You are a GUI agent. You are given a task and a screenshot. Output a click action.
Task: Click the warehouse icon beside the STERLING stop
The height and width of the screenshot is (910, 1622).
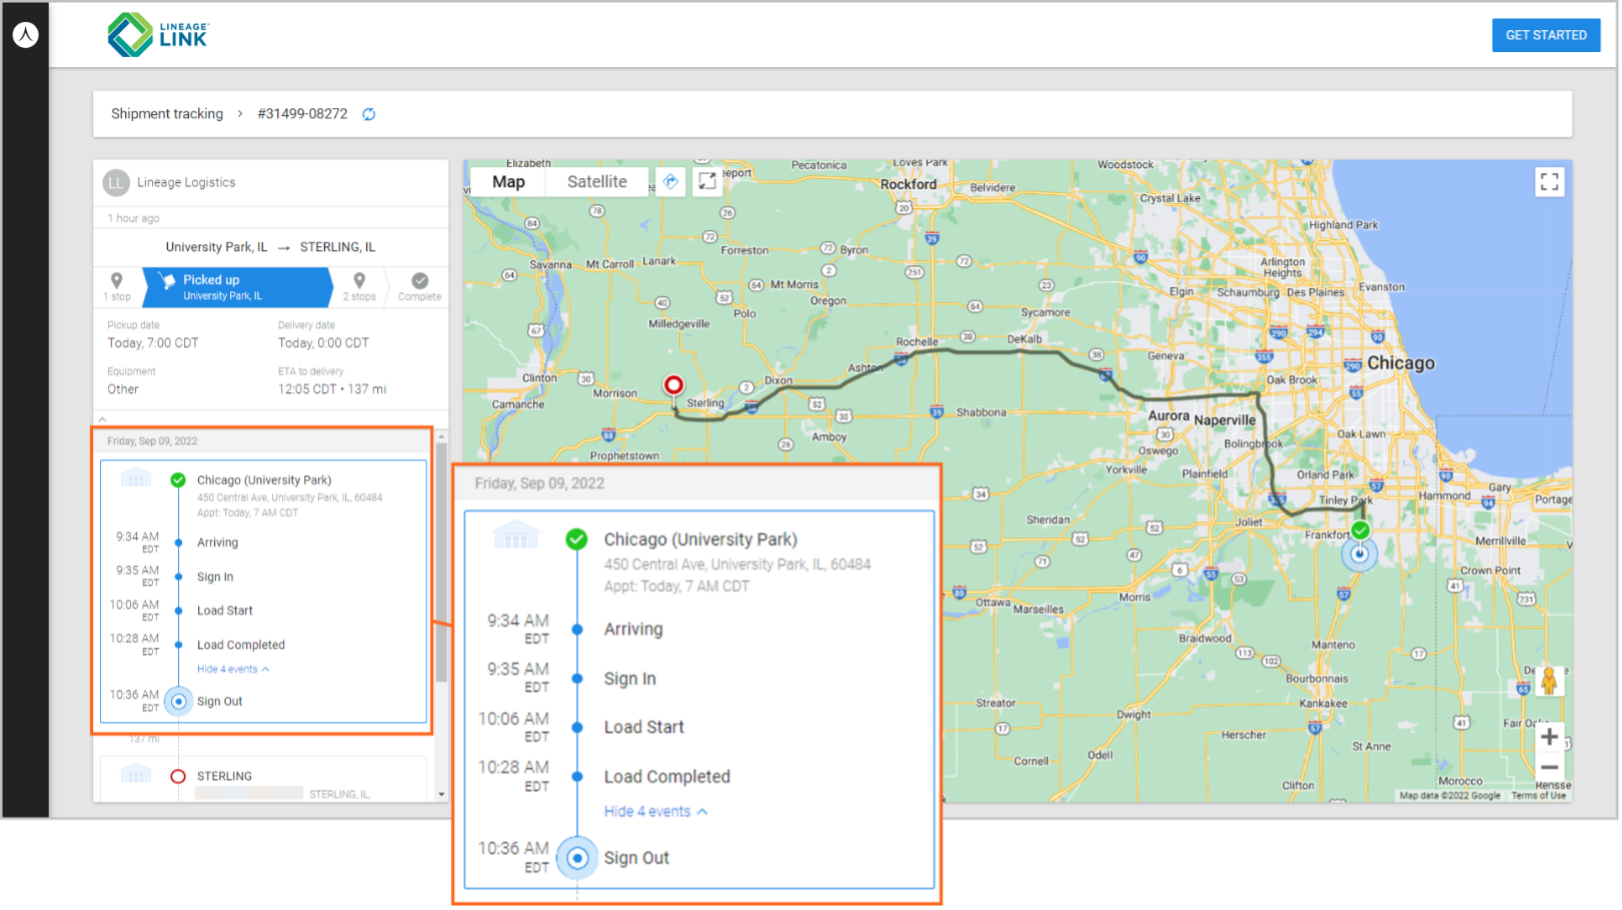tap(136, 774)
